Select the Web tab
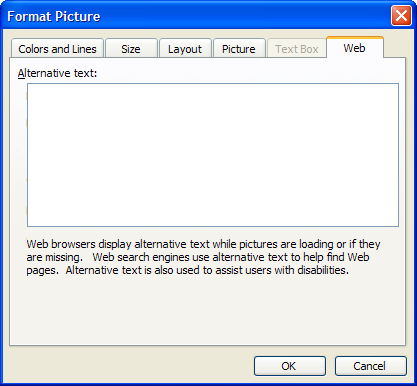417x386 pixels. [355, 47]
